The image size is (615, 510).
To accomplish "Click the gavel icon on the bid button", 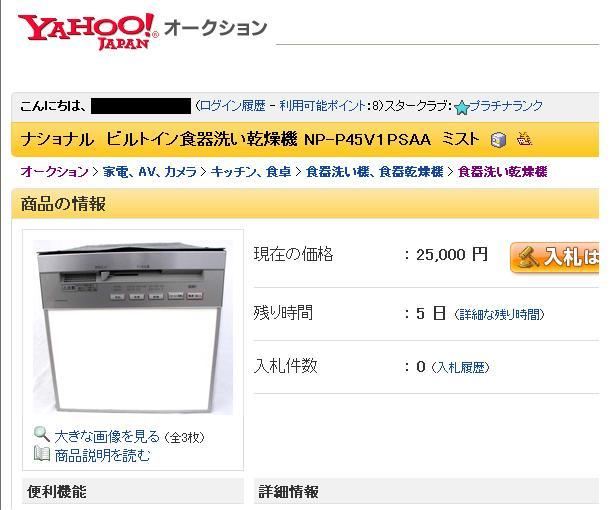I will click(x=528, y=258).
